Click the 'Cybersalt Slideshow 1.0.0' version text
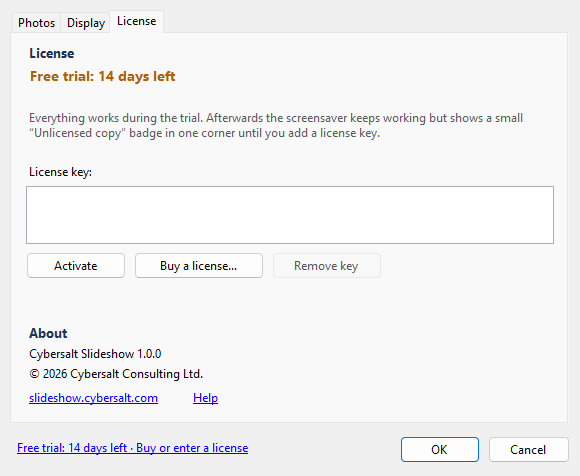The width and height of the screenshot is (580, 476). (x=95, y=354)
